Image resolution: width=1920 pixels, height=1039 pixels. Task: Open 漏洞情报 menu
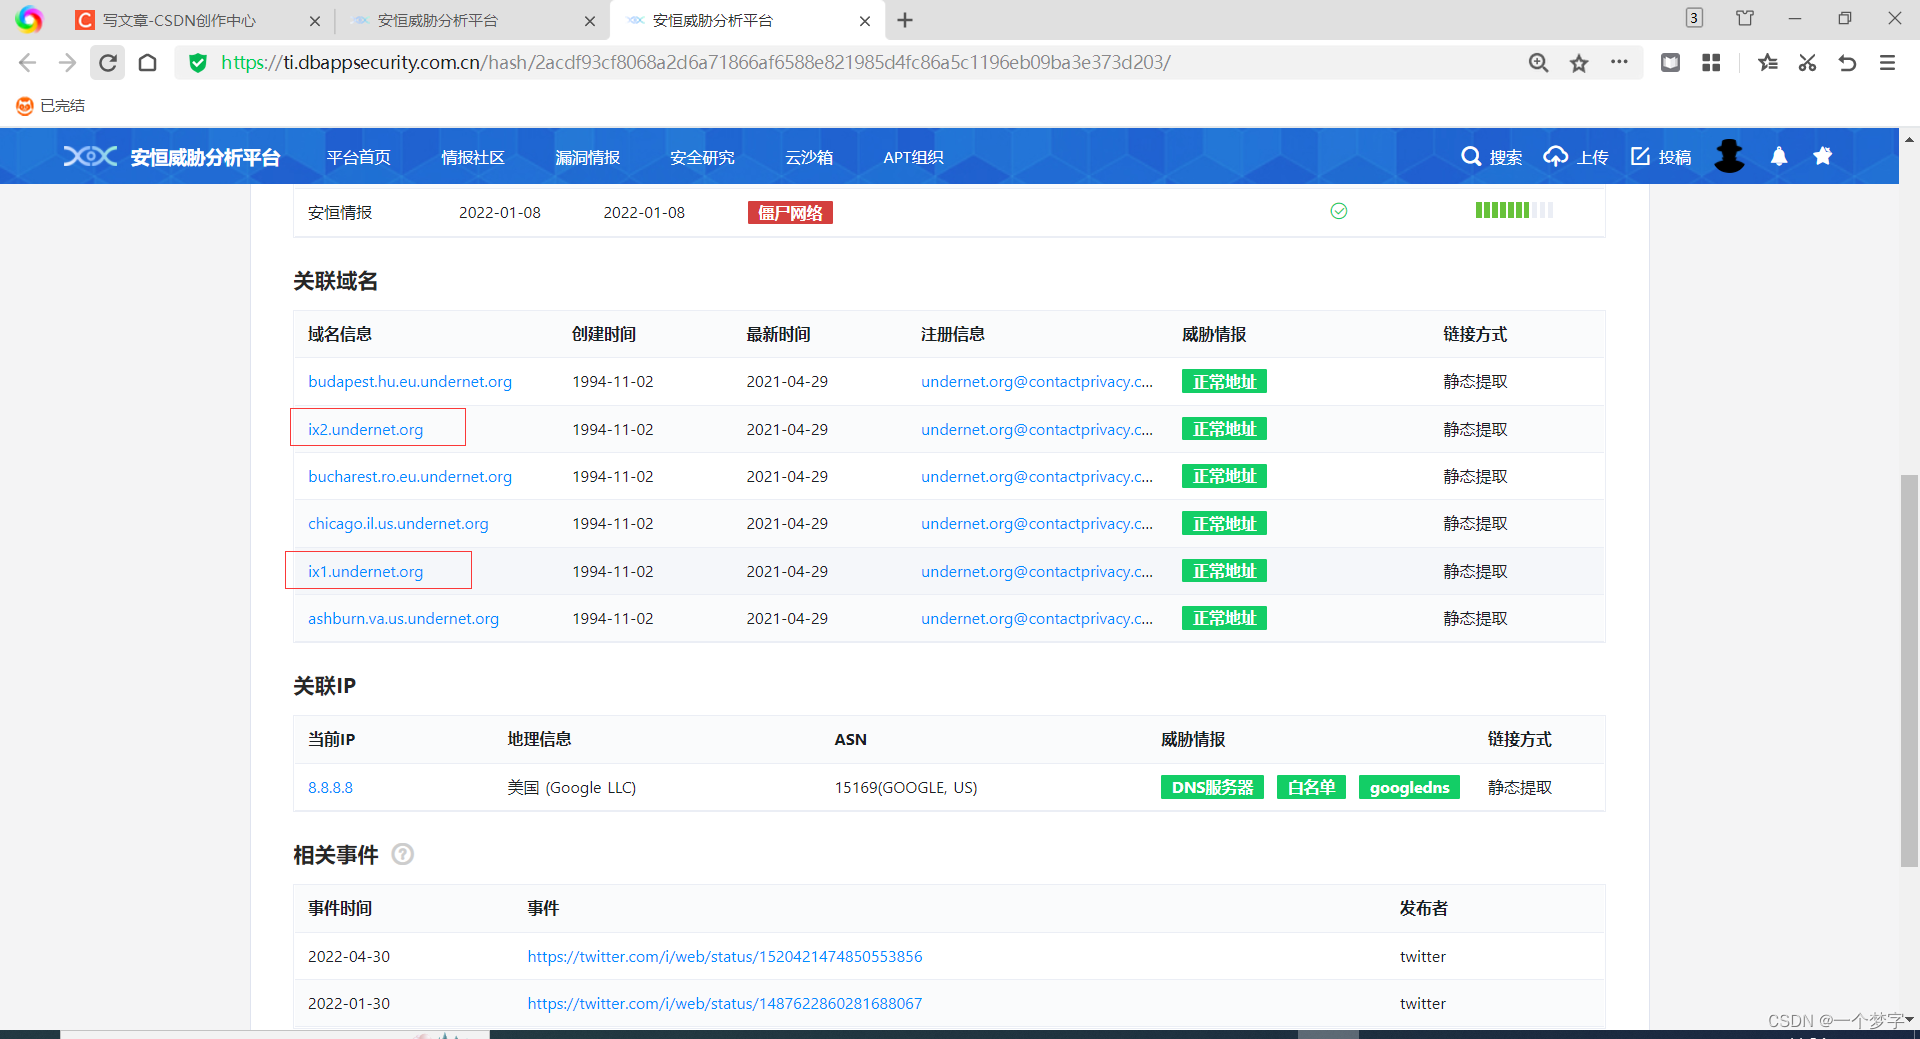[587, 158]
